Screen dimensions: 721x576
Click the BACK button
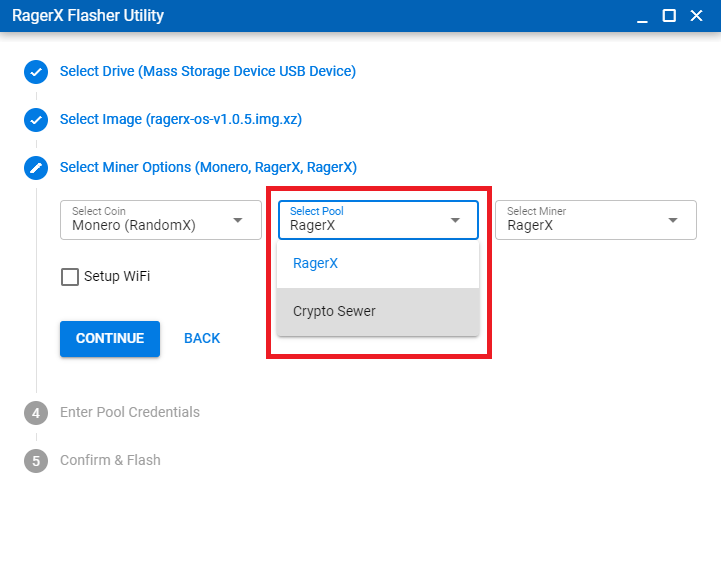[202, 339]
